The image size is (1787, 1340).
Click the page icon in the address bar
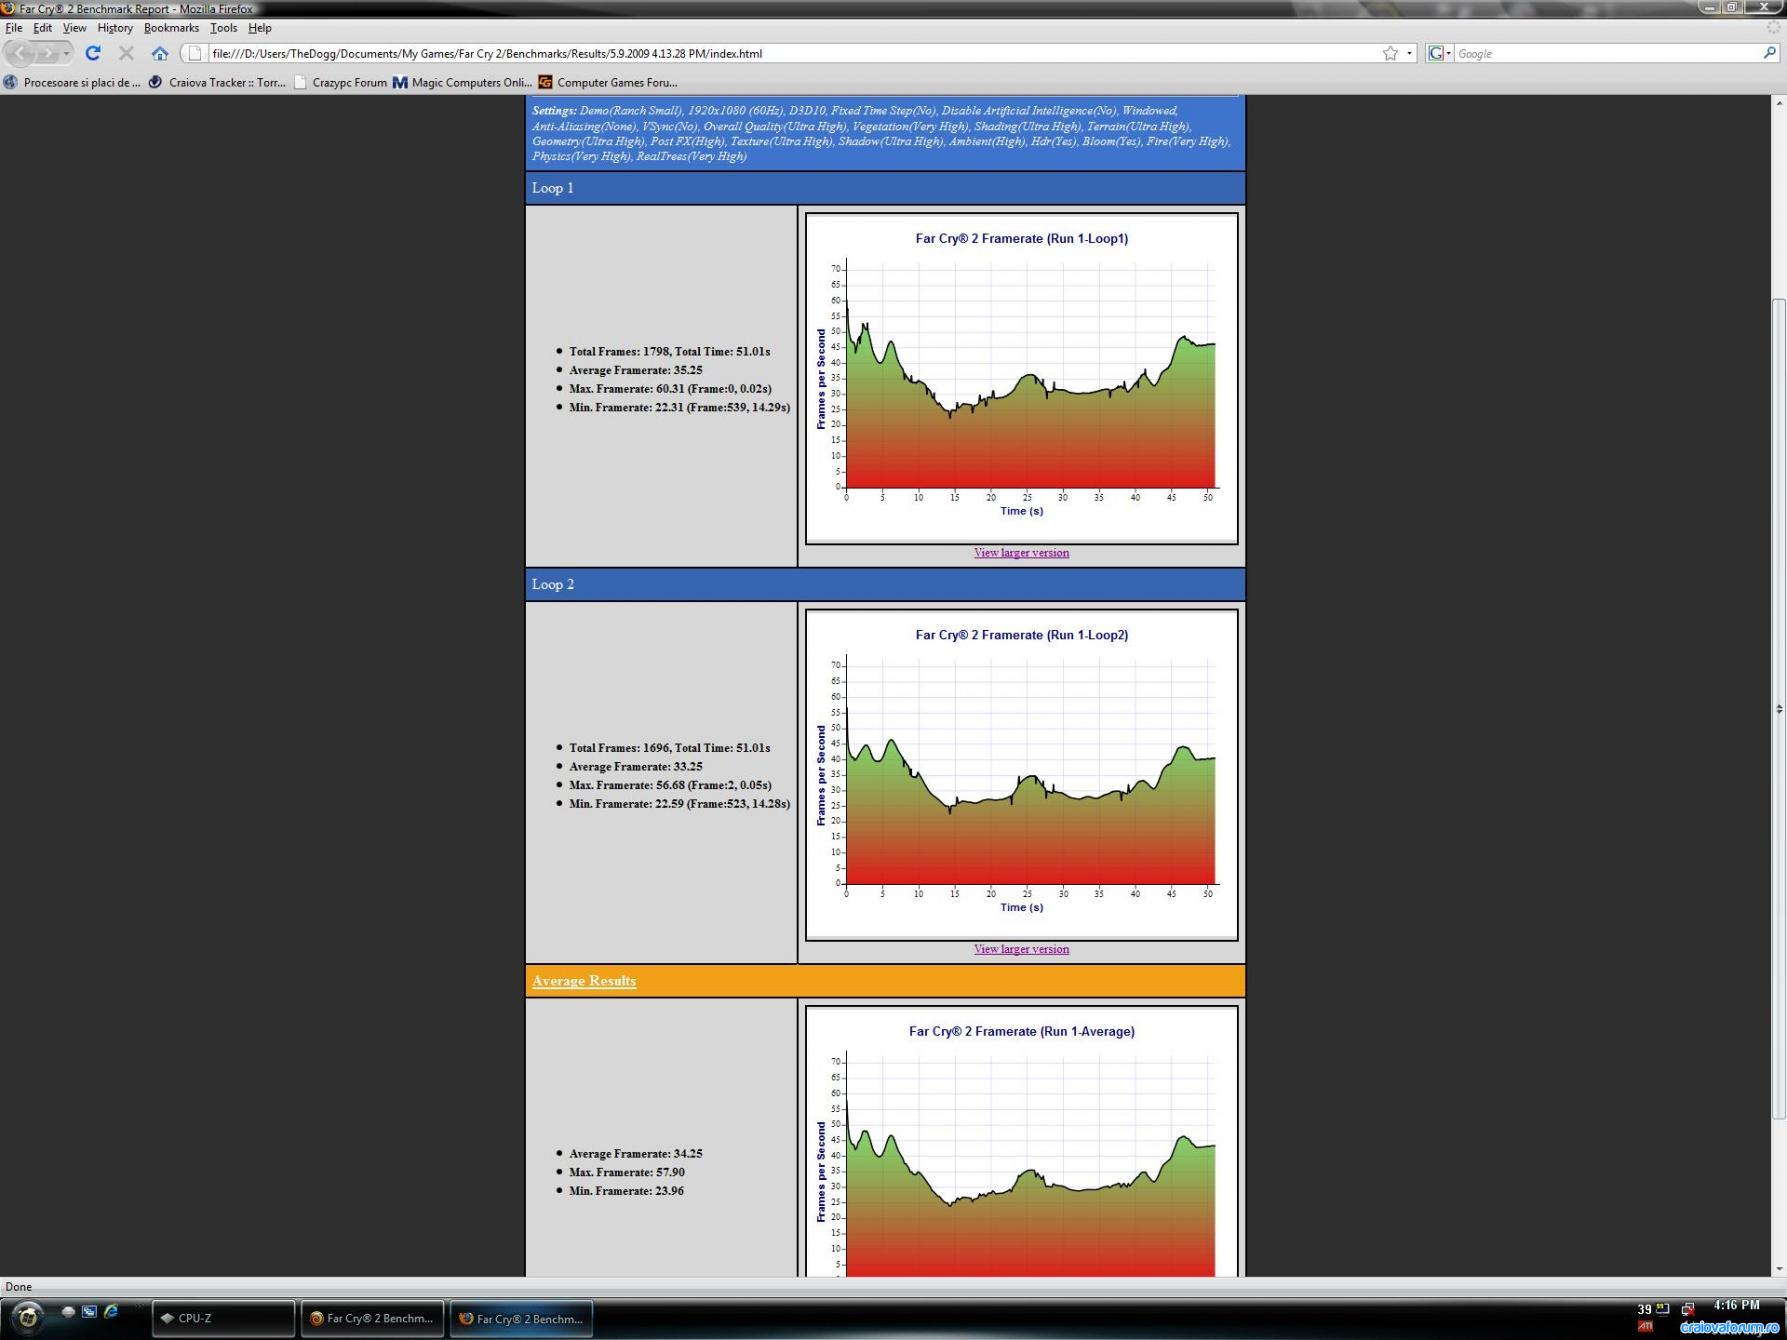point(195,53)
